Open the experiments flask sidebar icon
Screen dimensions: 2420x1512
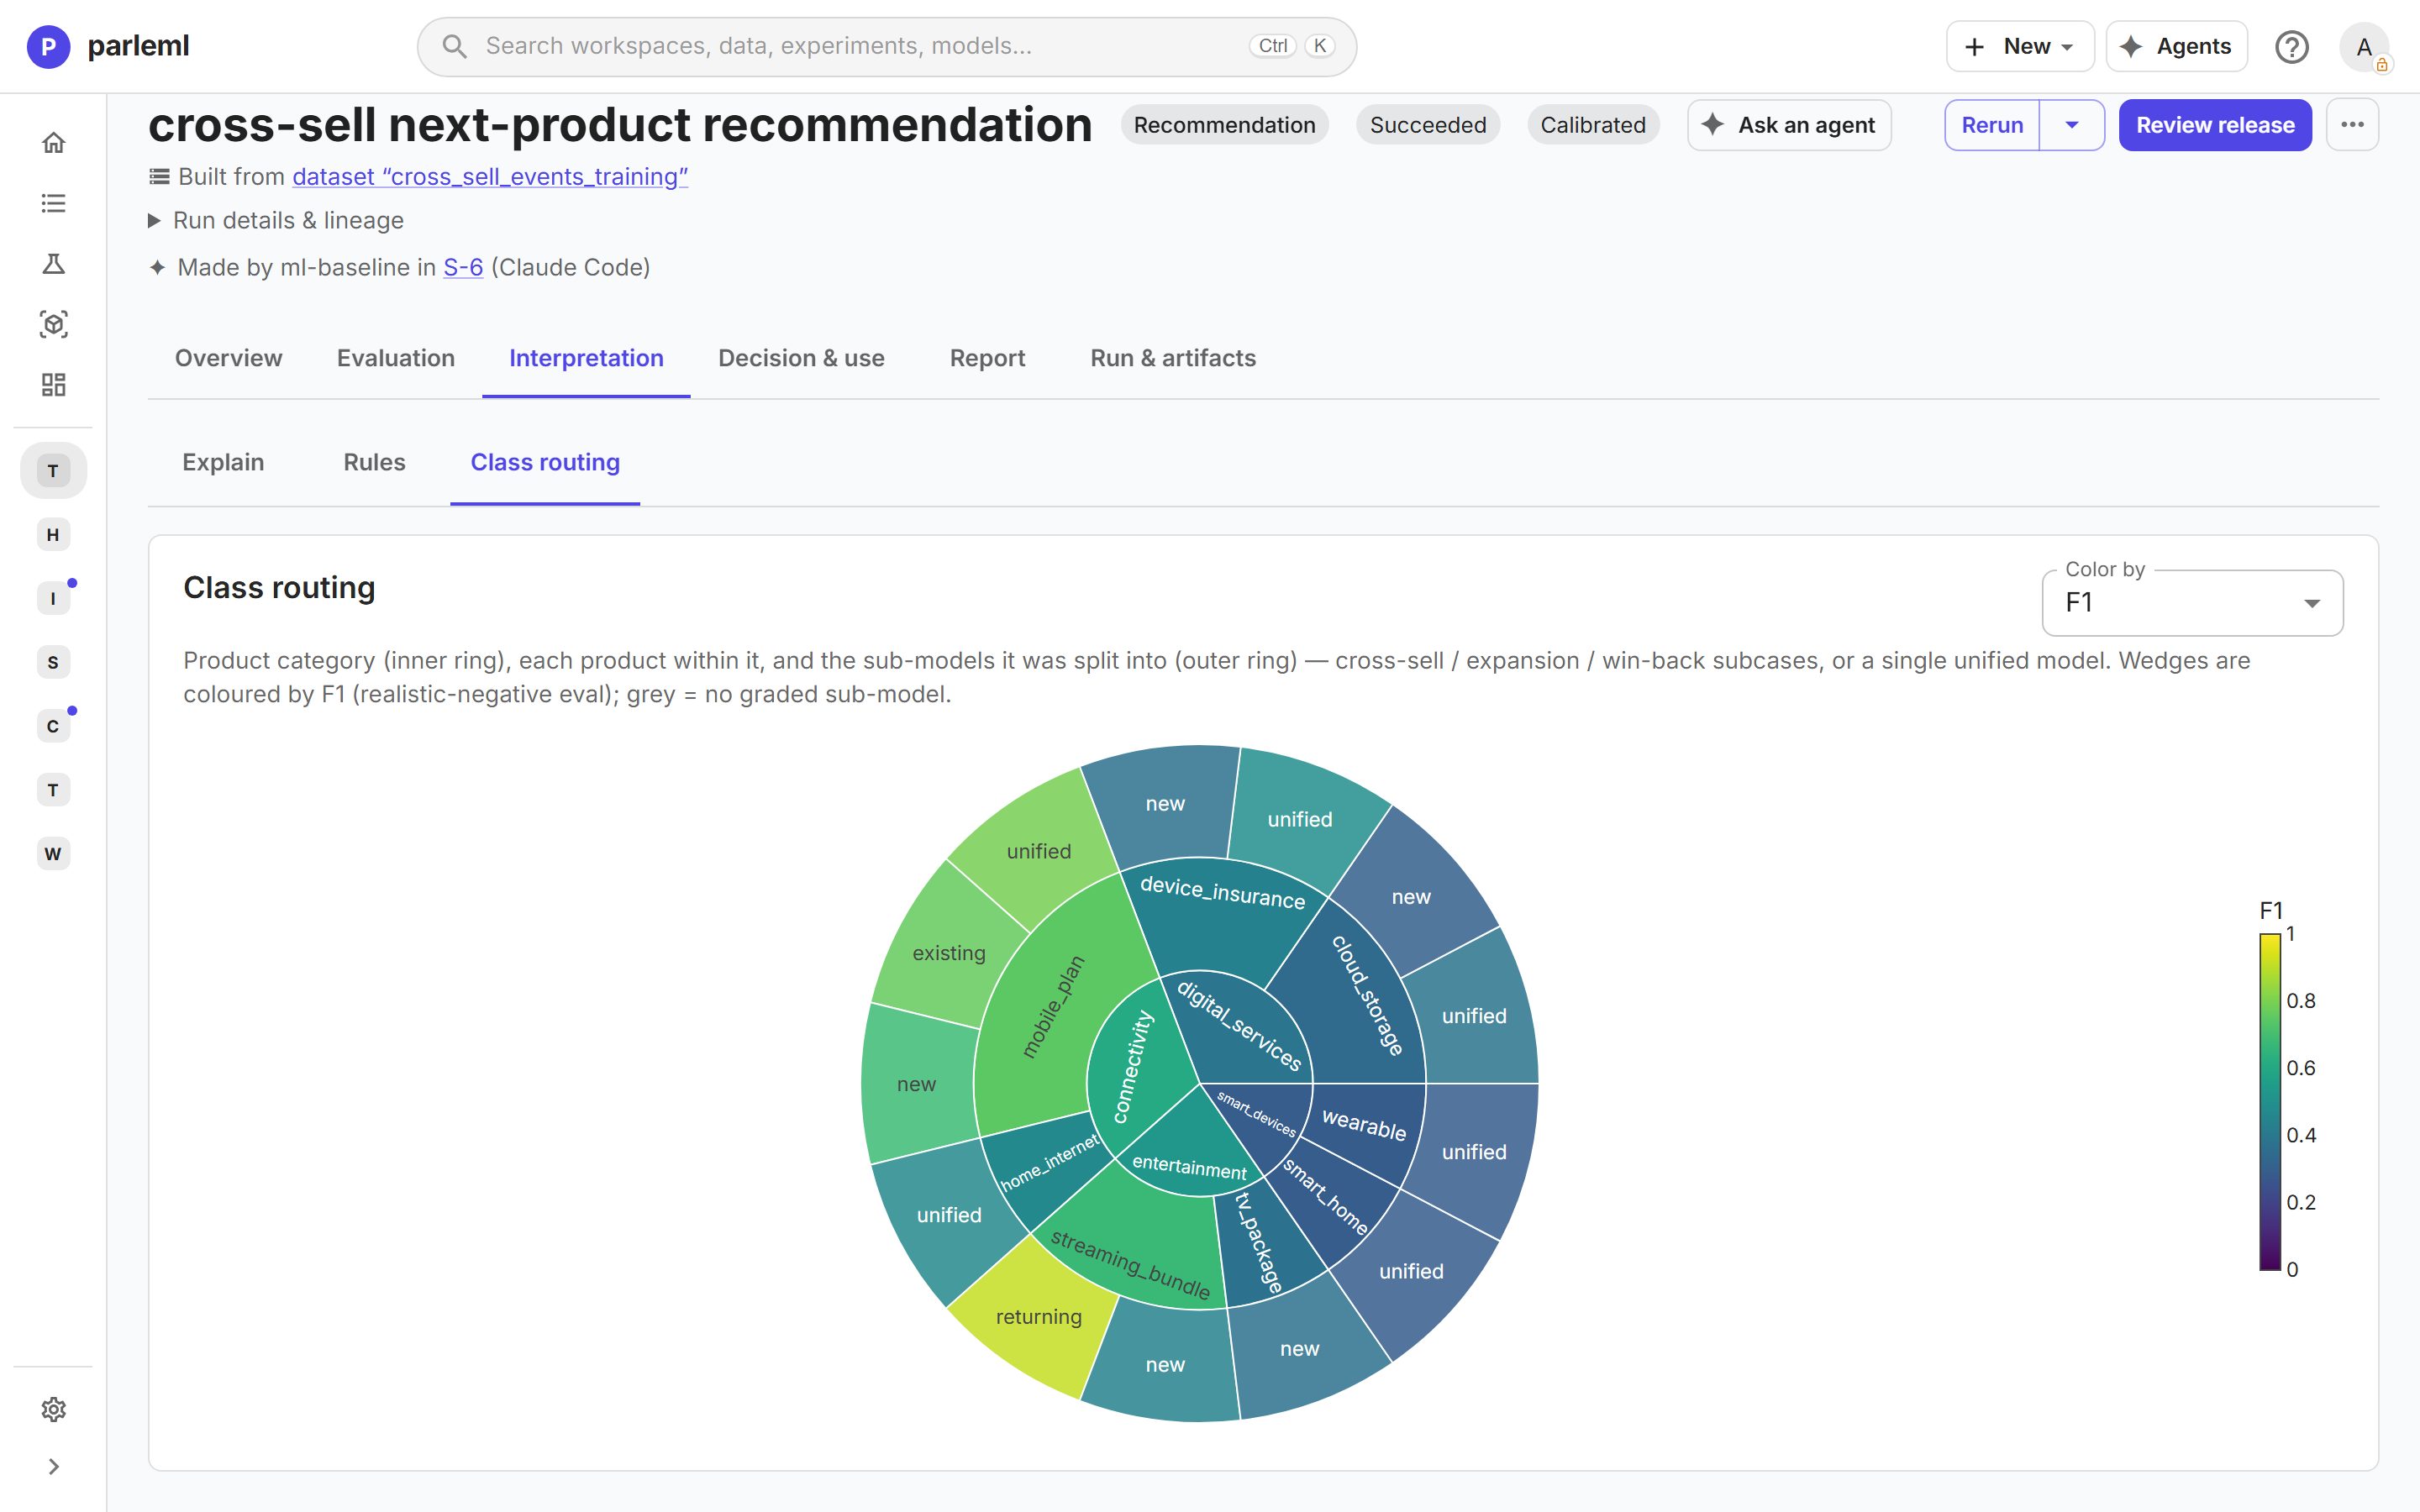pyautogui.click(x=53, y=264)
